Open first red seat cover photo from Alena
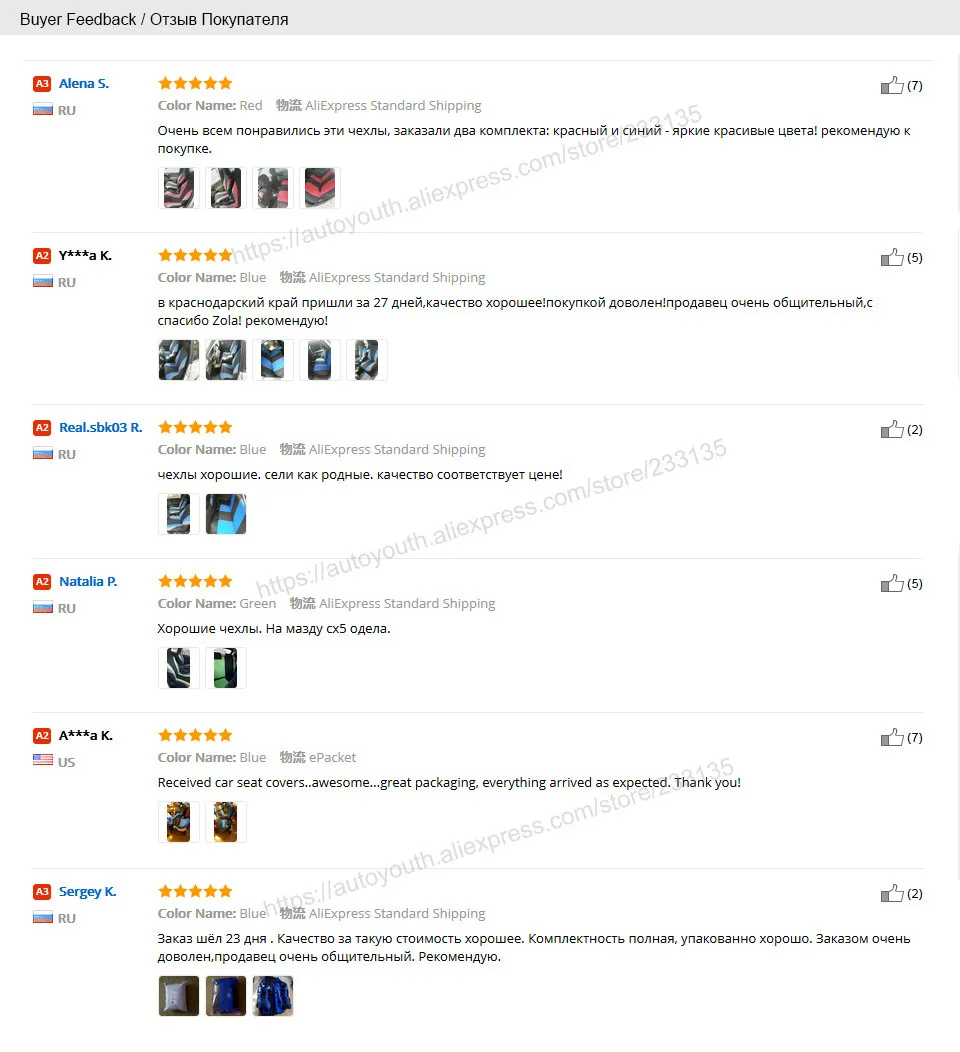This screenshot has height=1052, width=960. [x=178, y=188]
